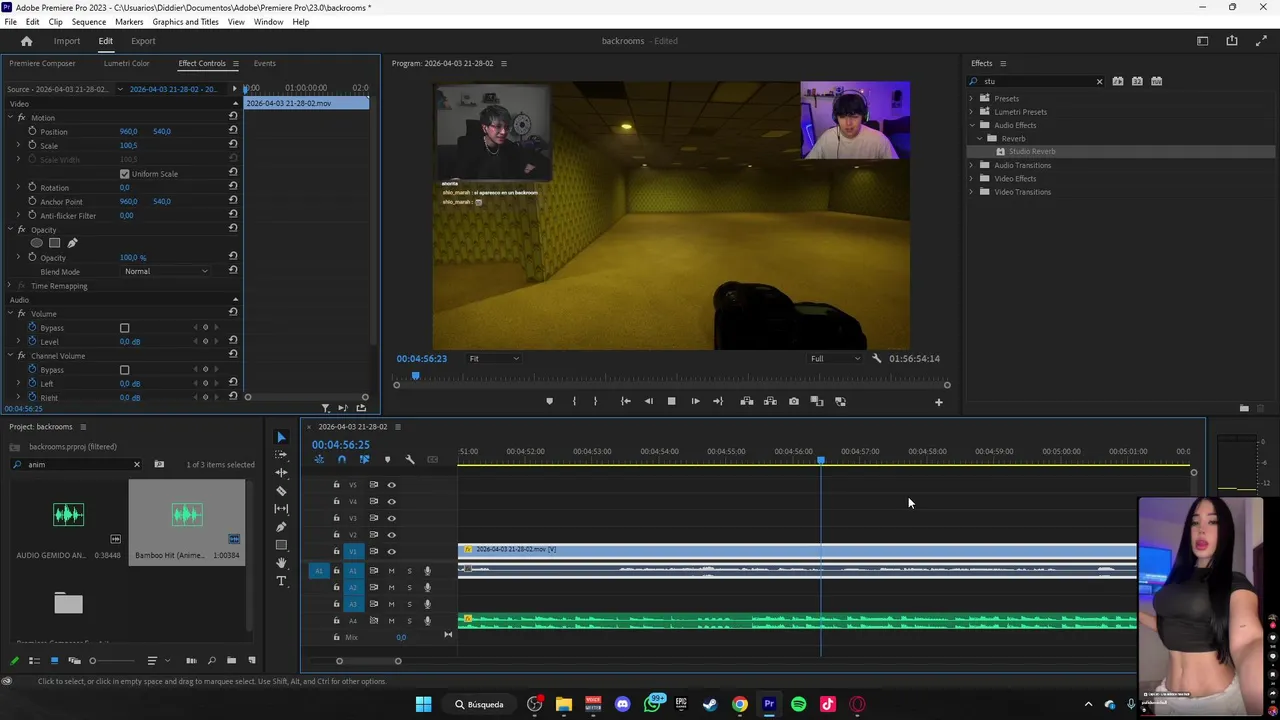Select the Track Select Forward tool
Viewport: 1280px width, 720px height.
(281, 455)
